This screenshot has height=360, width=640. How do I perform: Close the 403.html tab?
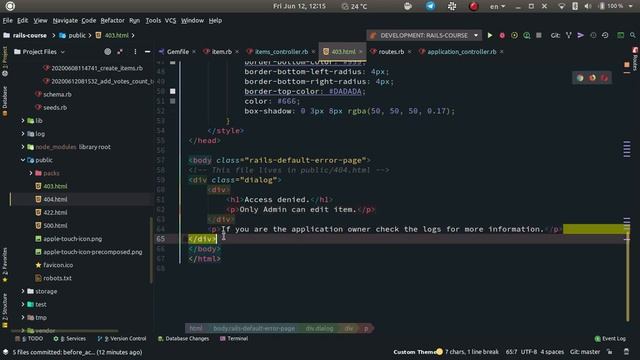(x=360, y=52)
